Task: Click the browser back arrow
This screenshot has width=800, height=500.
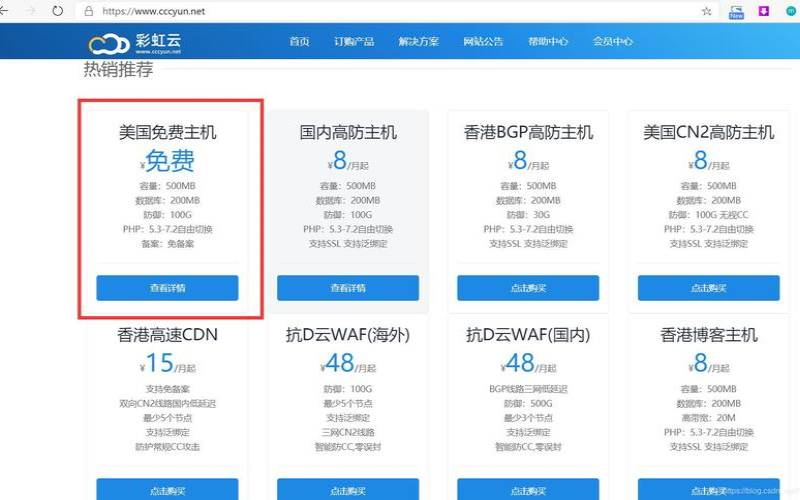Action: (4, 11)
